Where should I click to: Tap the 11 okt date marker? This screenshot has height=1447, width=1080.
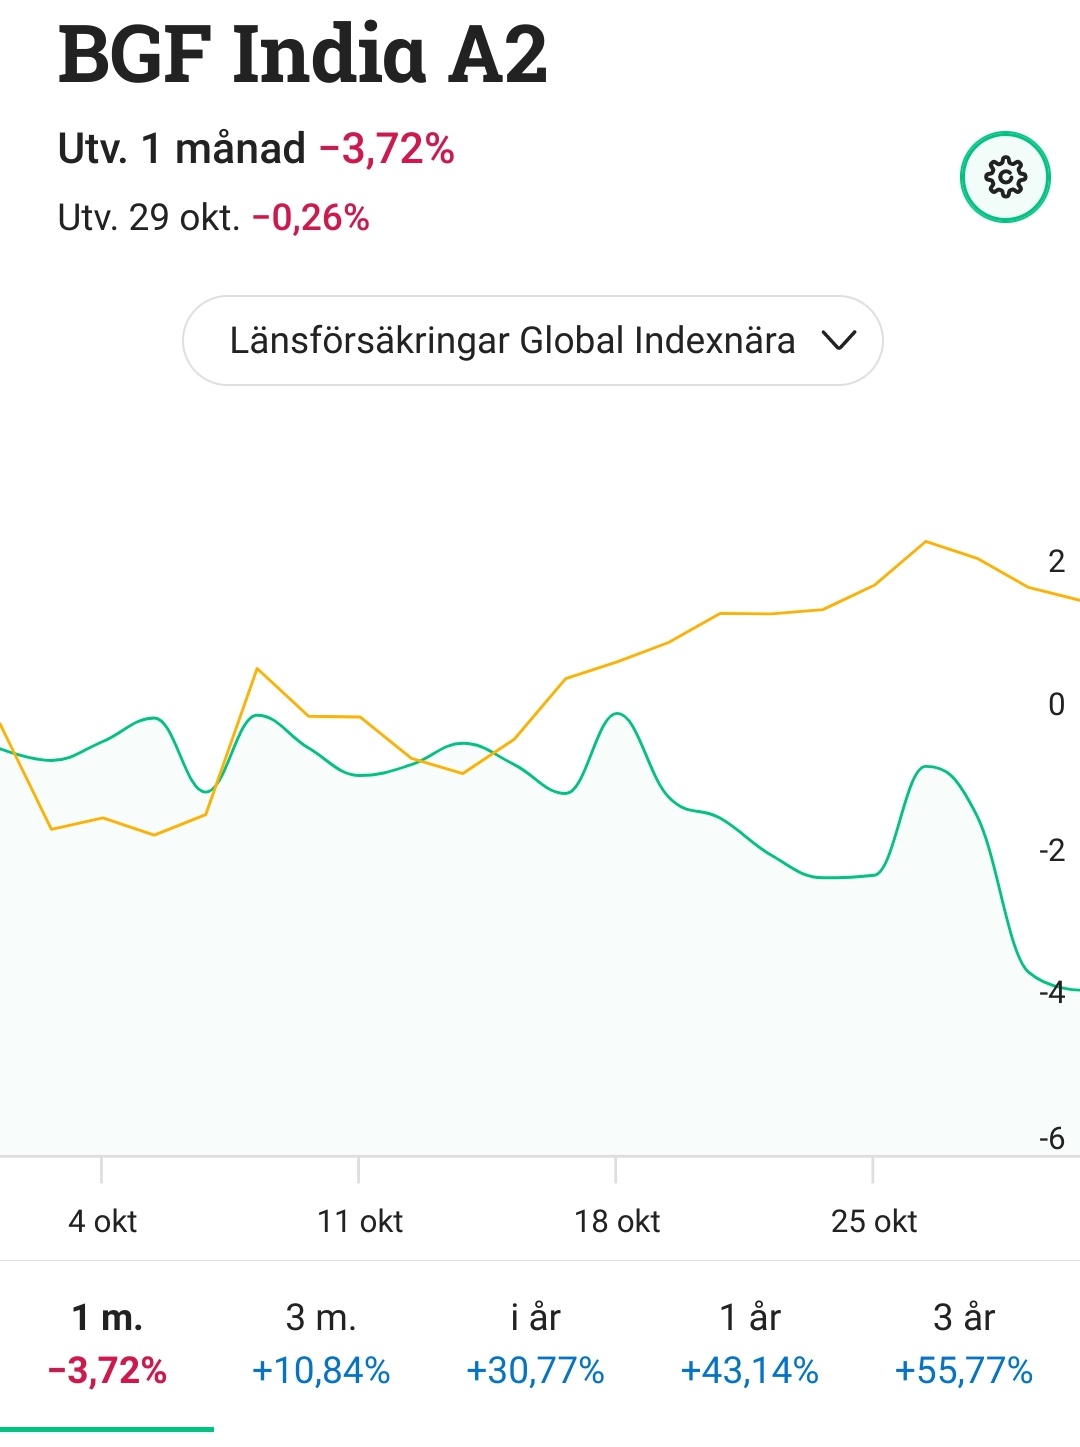tap(360, 1221)
